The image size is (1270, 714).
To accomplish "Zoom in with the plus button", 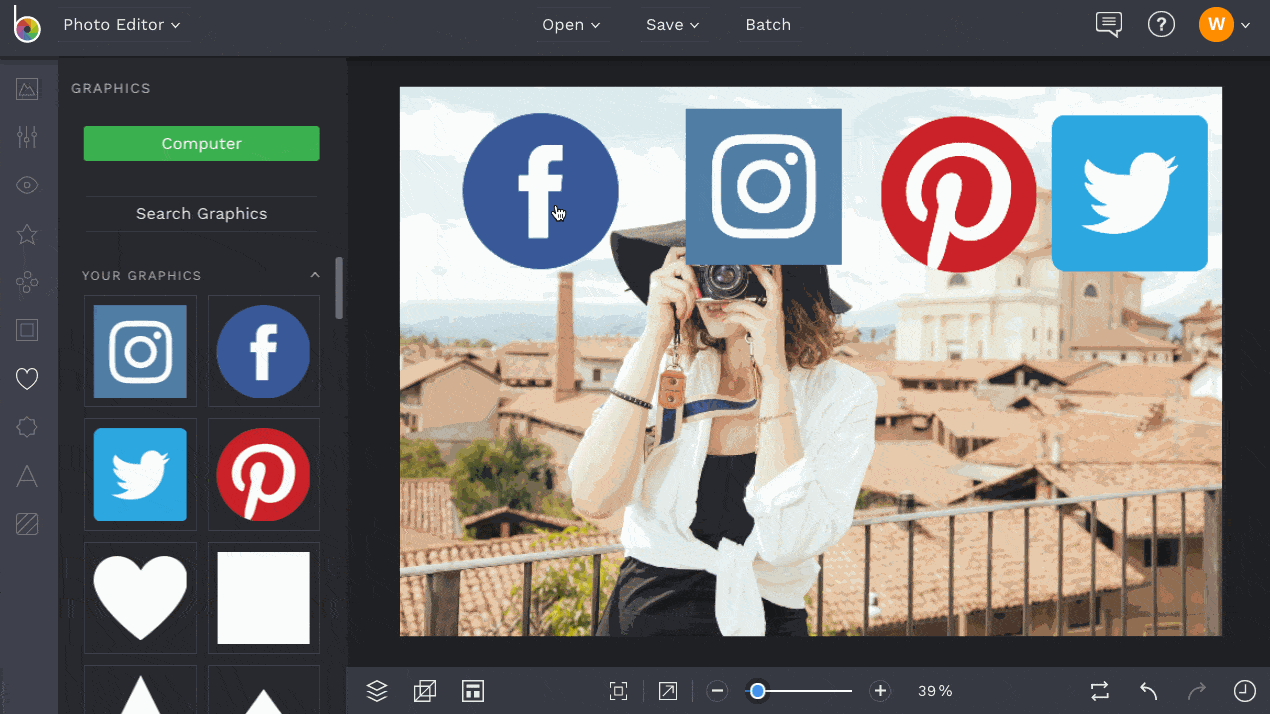I will pyautogui.click(x=880, y=691).
